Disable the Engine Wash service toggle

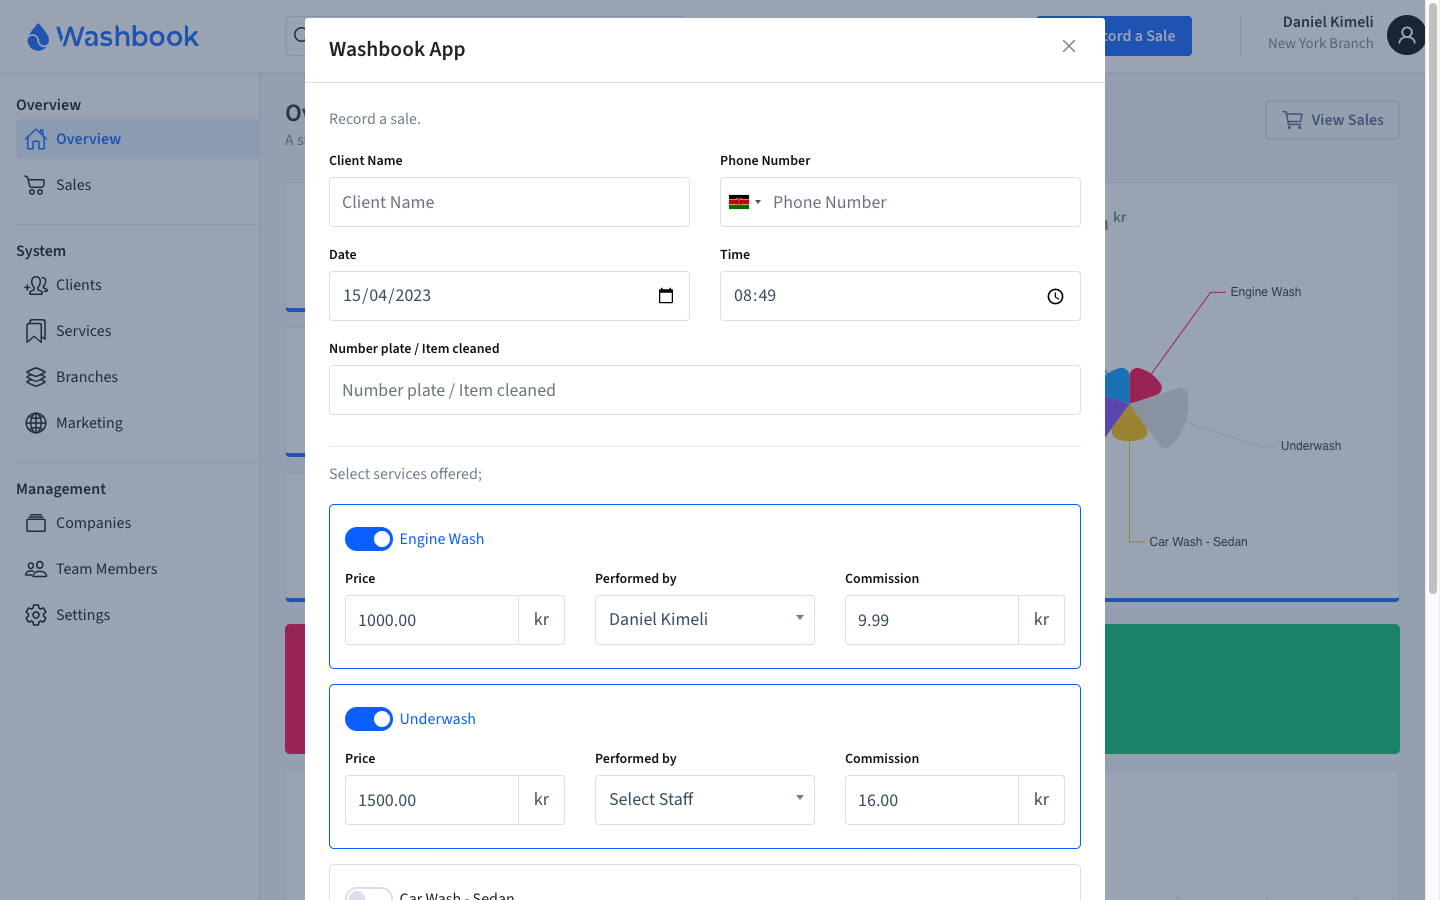[x=369, y=538]
